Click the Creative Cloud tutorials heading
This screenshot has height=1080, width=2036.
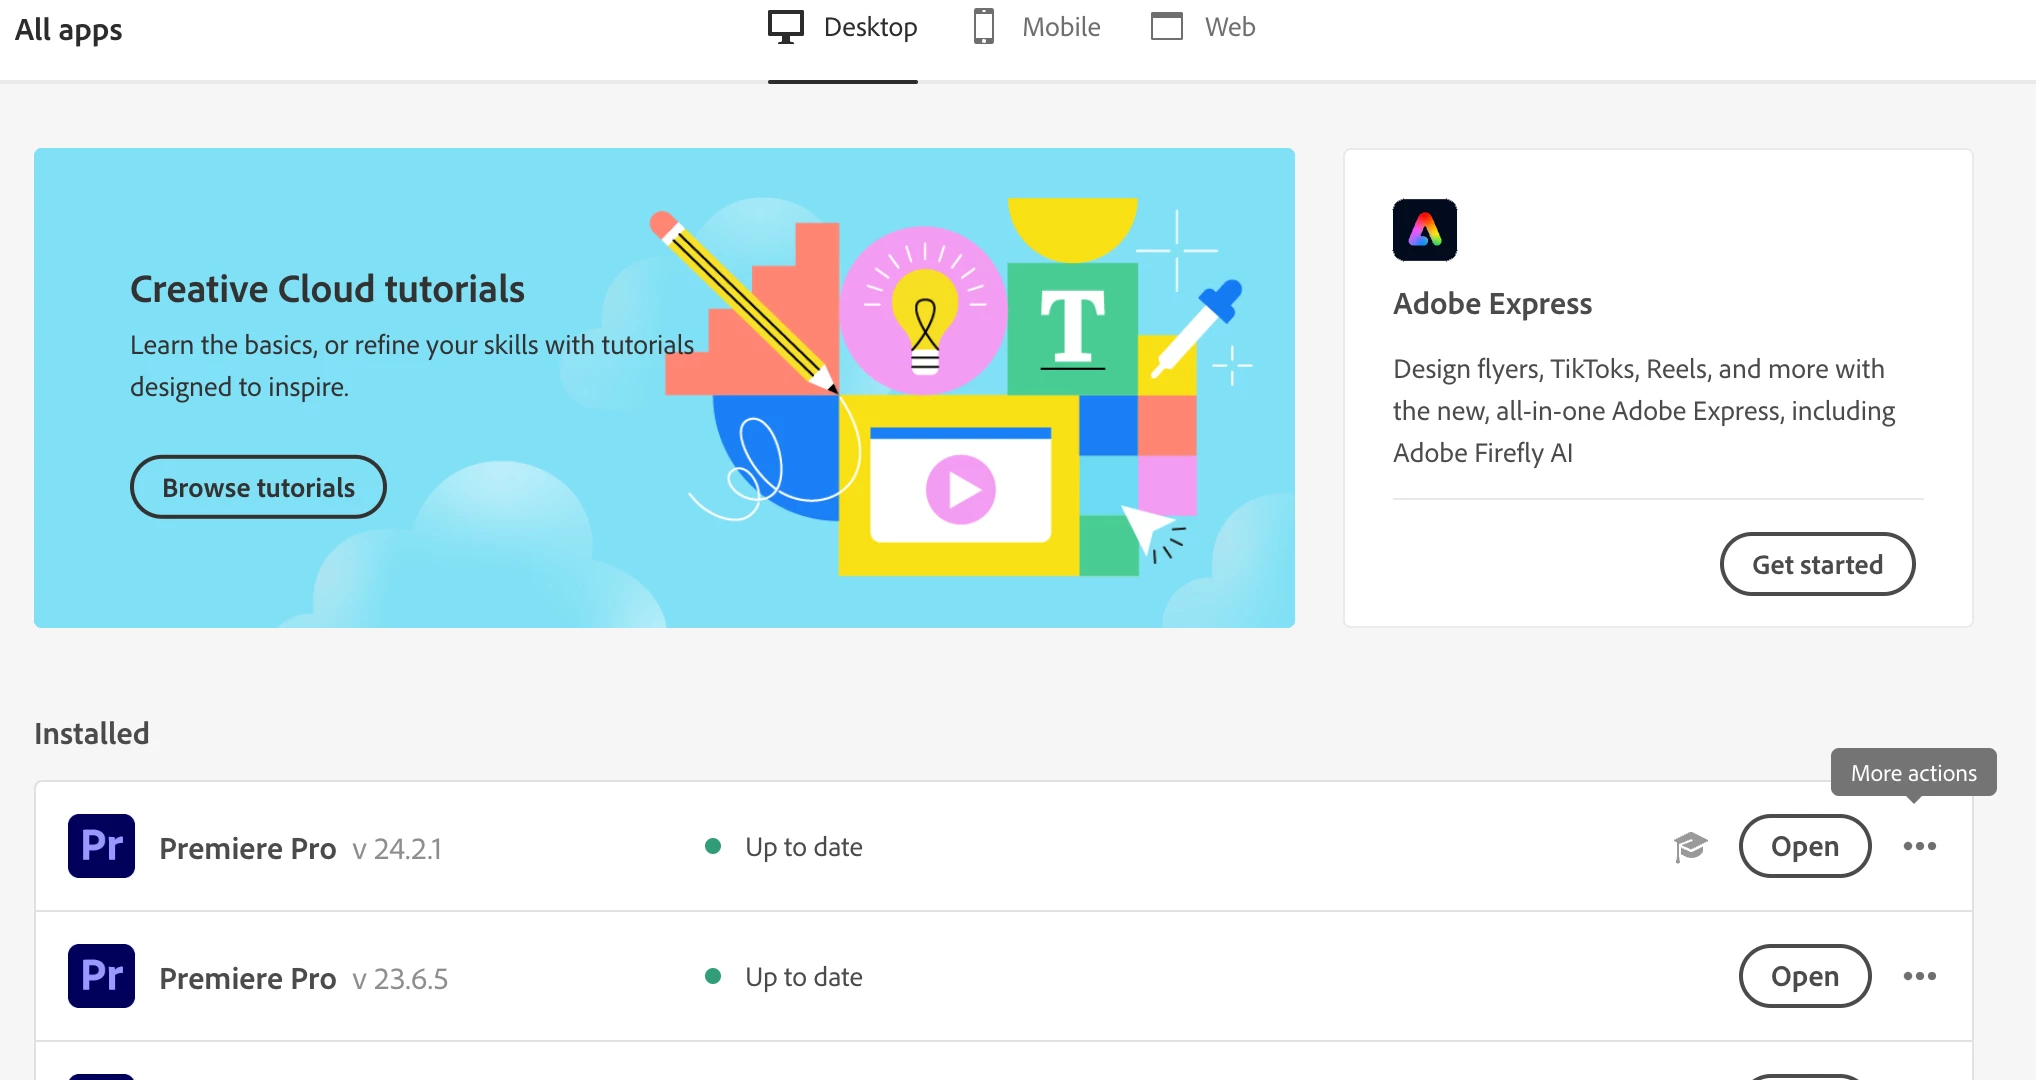point(327,289)
